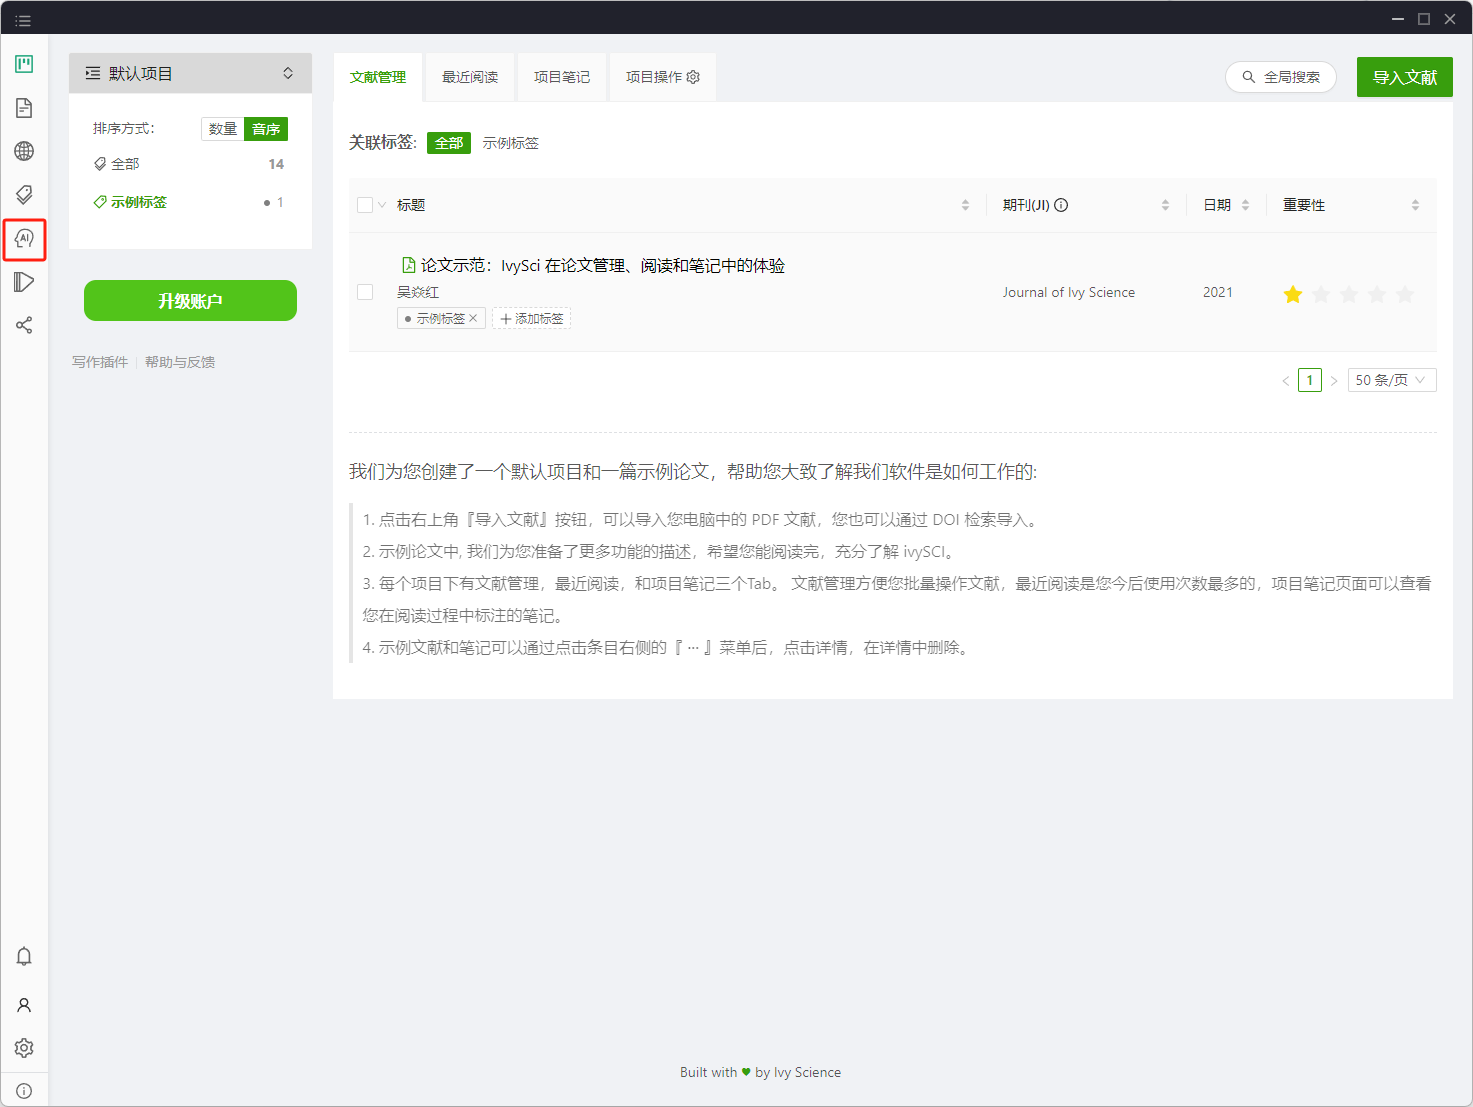Image resolution: width=1473 pixels, height=1107 pixels.
Task: Select page 1 in pagination
Action: pos(1310,380)
